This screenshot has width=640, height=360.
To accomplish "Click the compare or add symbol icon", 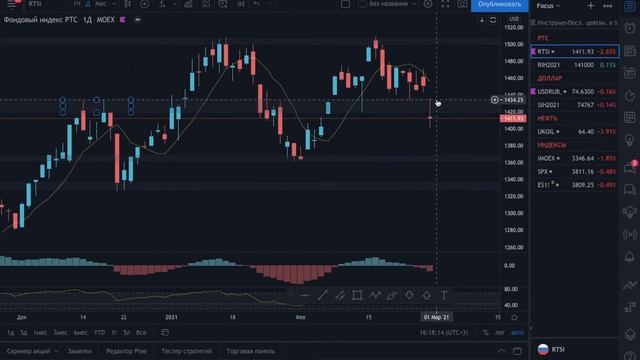I will click(144, 4).
